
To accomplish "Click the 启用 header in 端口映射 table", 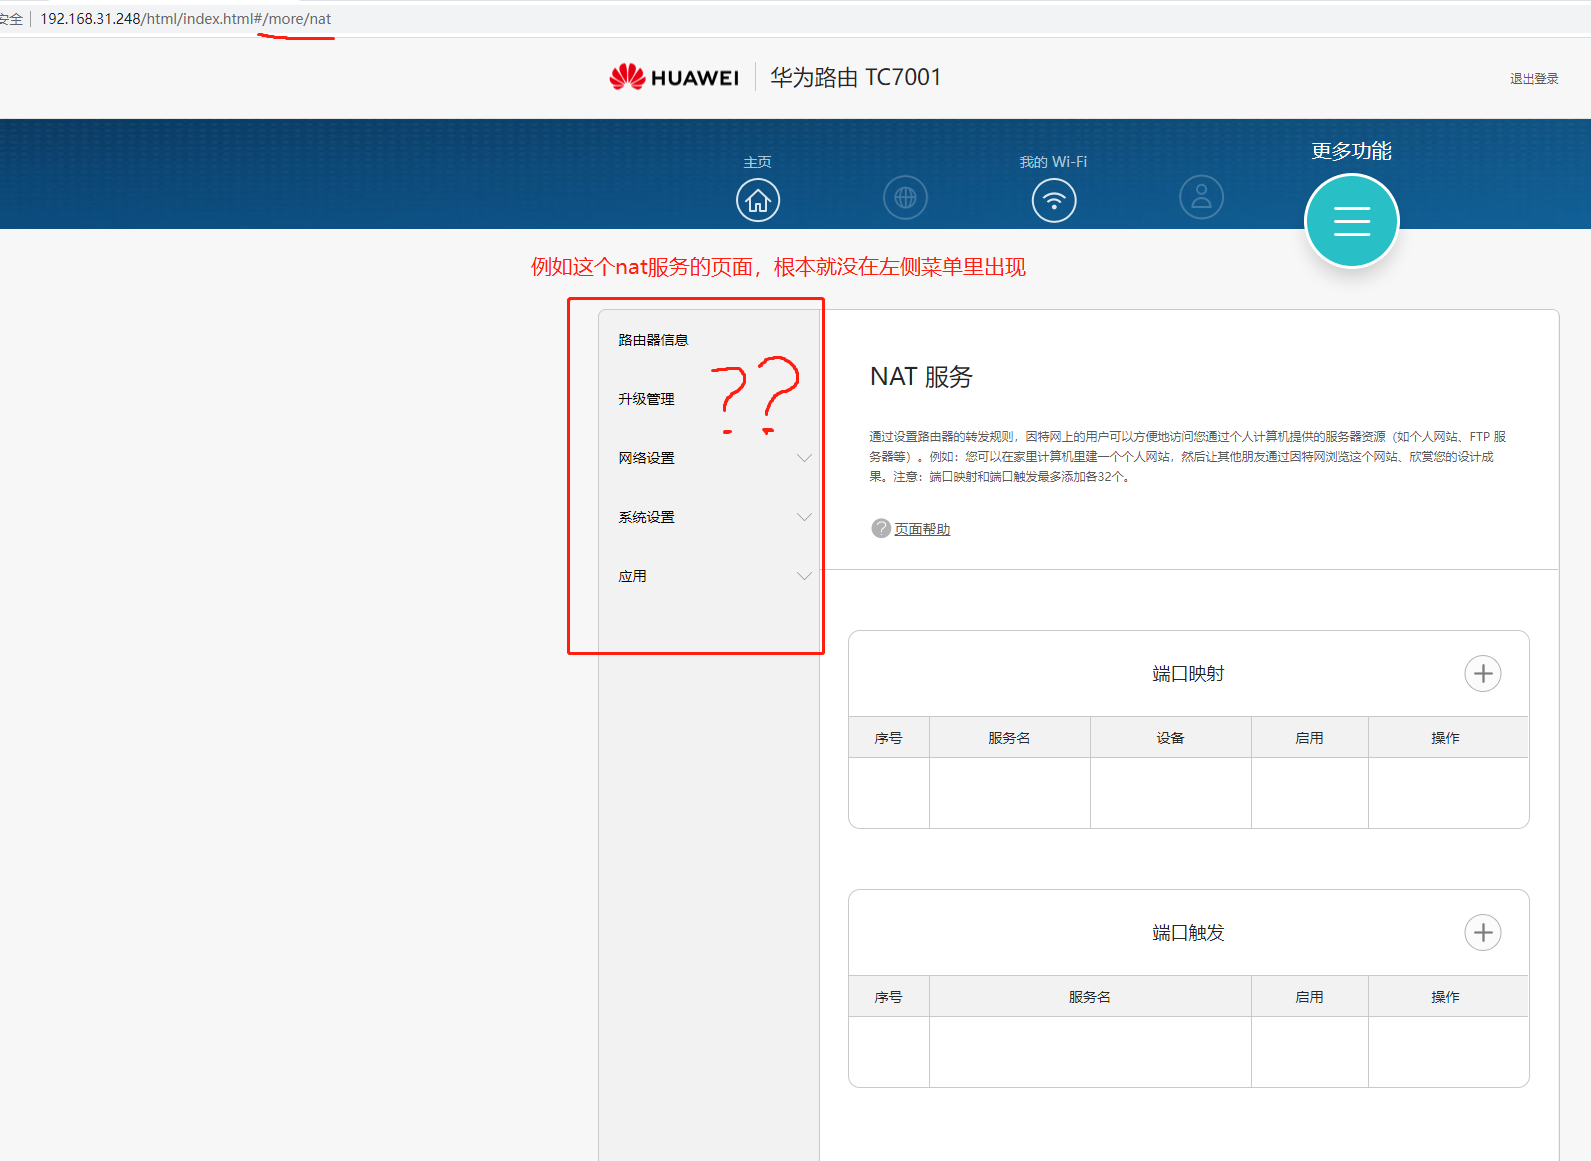I will 1309,738.
